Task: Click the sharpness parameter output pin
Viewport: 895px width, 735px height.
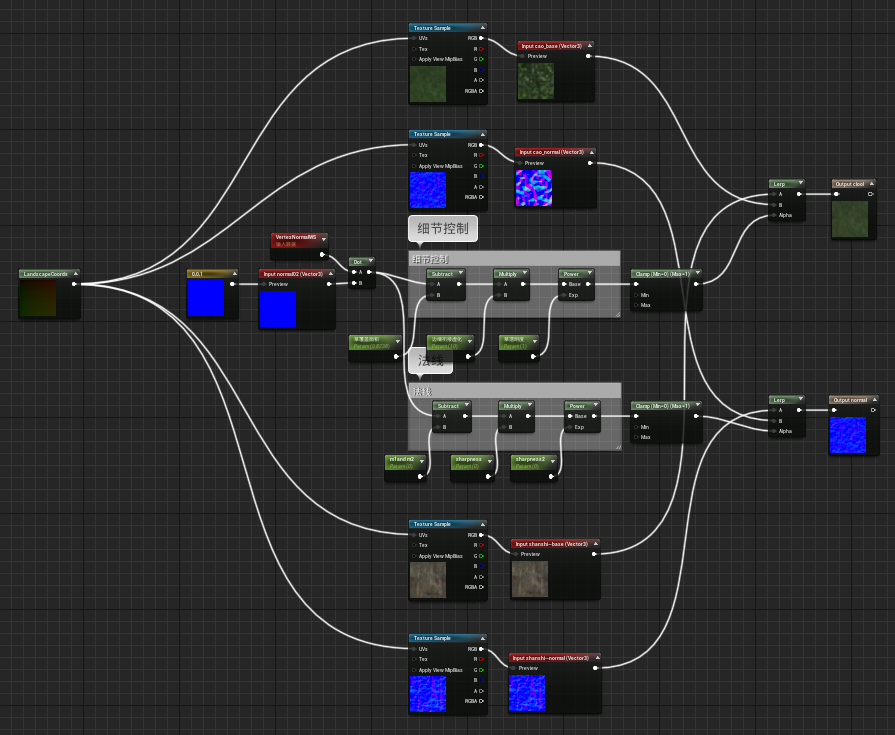Action: coord(488,476)
